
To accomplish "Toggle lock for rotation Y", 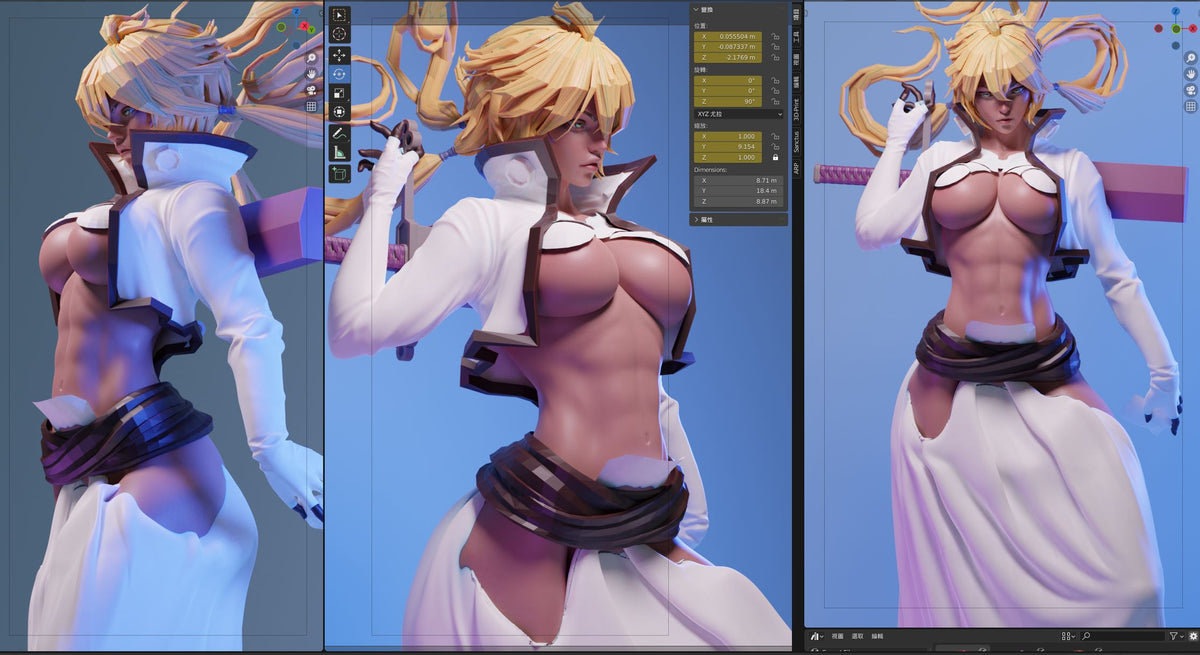I will click(774, 91).
